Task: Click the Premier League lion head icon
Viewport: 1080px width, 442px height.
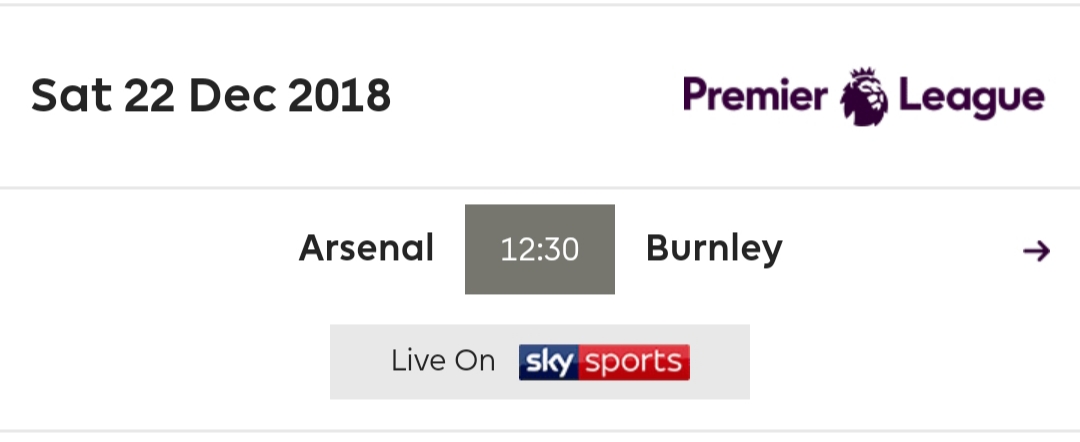Action: [x=864, y=97]
